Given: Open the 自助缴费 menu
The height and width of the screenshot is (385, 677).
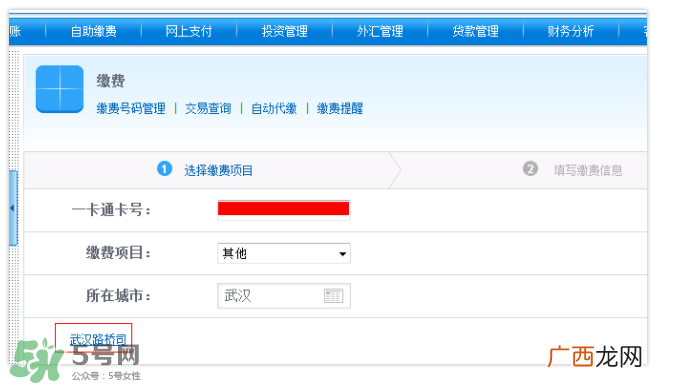Looking at the screenshot, I should point(94,31).
